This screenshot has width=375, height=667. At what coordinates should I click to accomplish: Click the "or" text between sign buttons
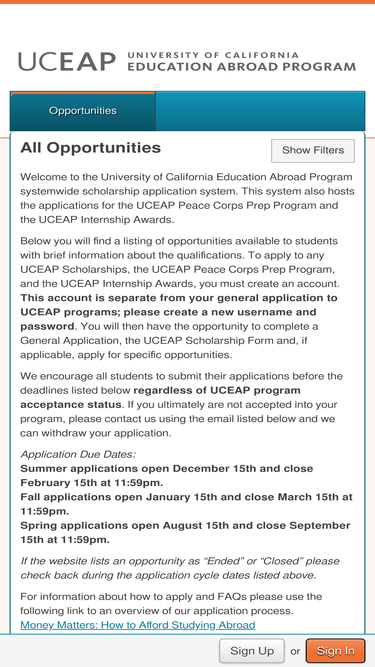click(295, 651)
